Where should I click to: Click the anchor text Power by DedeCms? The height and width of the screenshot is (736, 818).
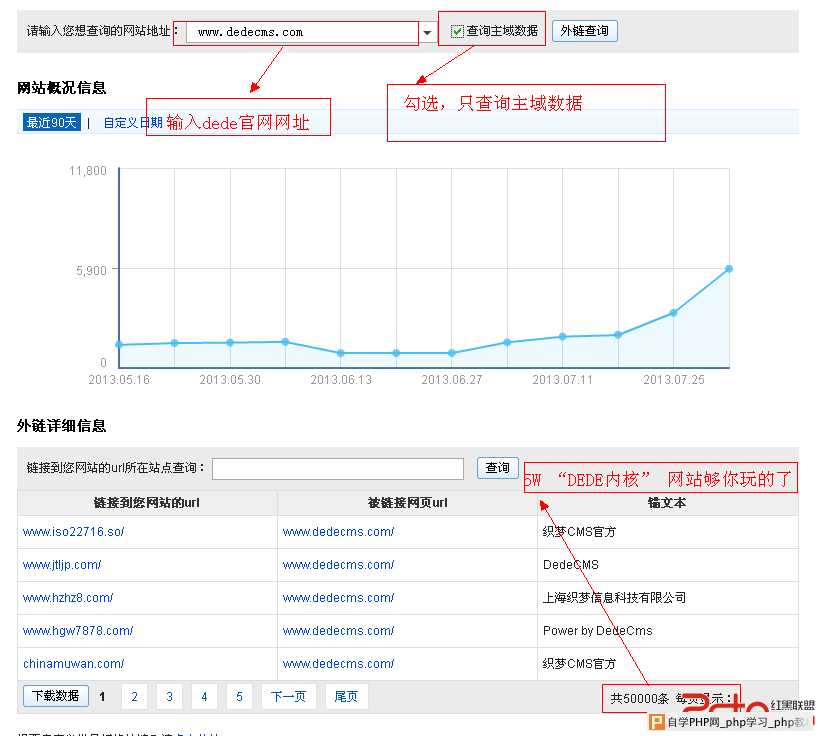[598, 631]
